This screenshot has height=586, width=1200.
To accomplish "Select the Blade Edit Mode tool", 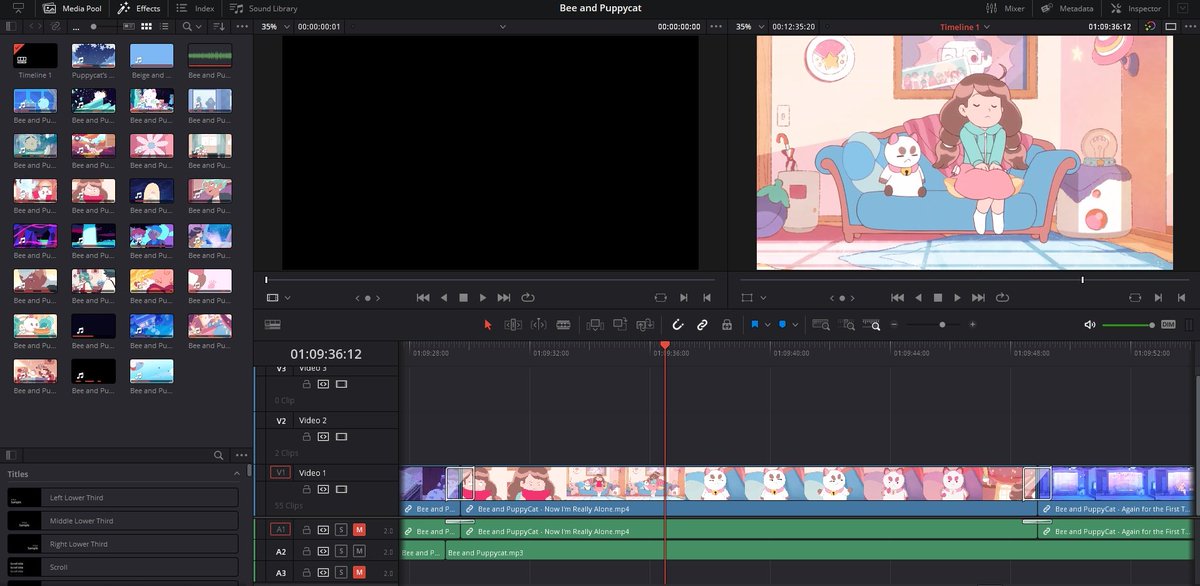I will (x=563, y=325).
